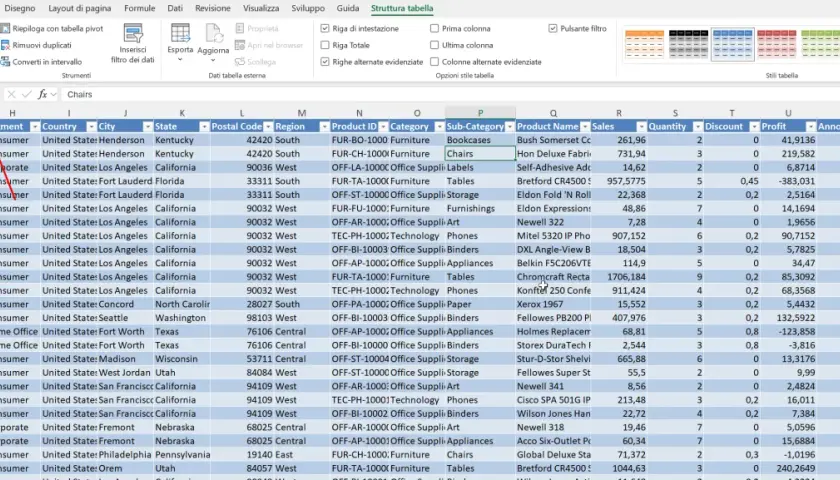The width and height of the screenshot is (840, 480).
Task: Open the Postal Code filter dropdown
Action: point(268,126)
